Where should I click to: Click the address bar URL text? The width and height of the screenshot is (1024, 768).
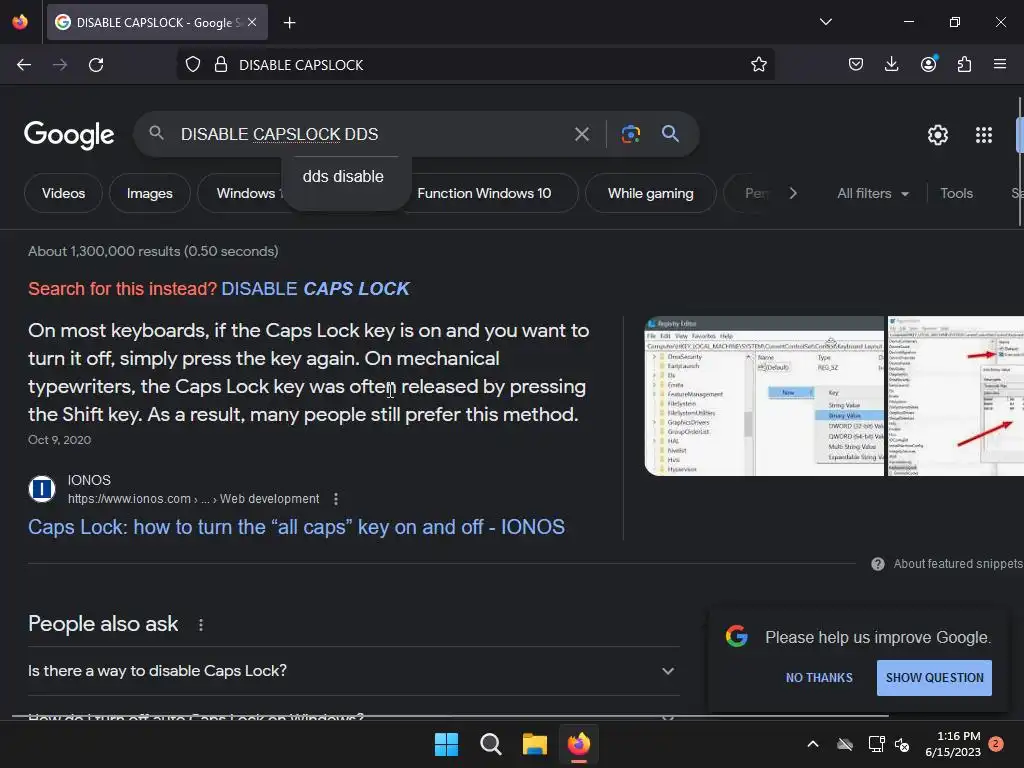(x=301, y=65)
